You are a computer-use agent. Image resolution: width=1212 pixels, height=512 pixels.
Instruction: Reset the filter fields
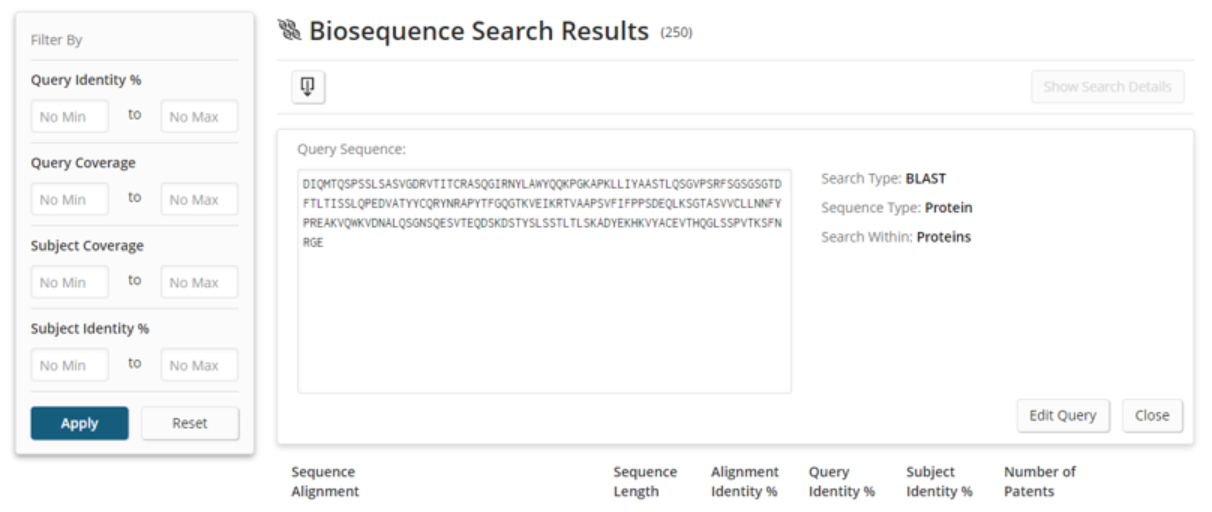click(190, 423)
